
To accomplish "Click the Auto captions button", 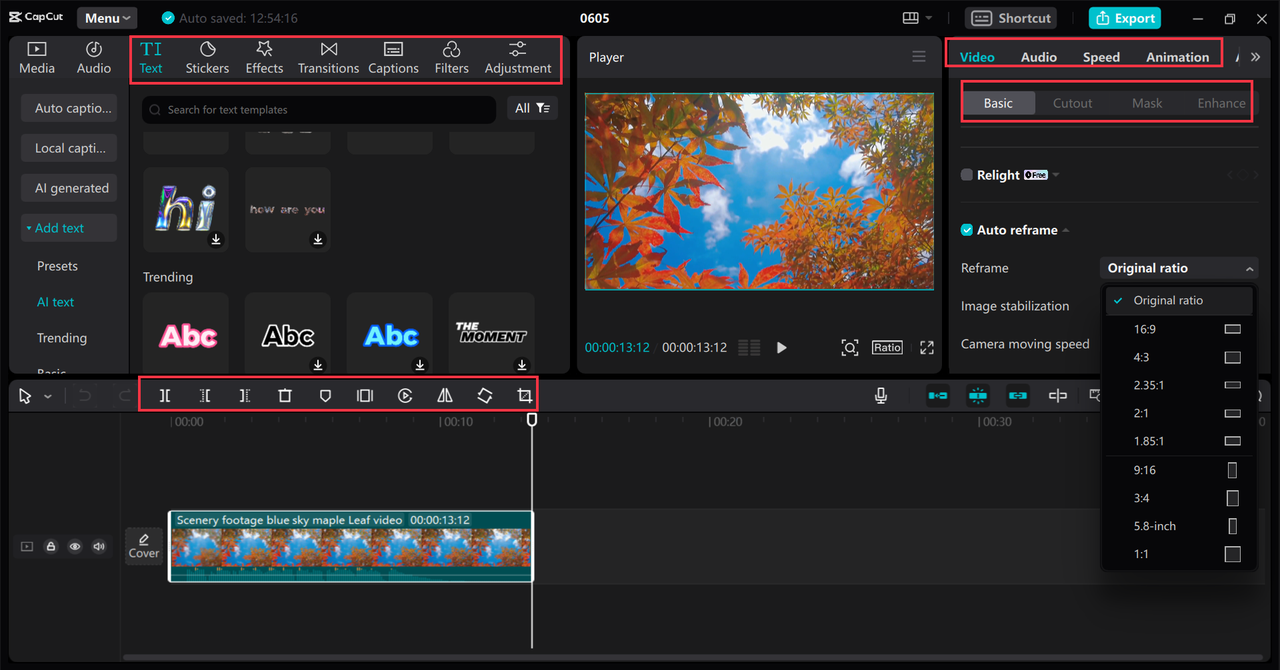I will pos(69,108).
